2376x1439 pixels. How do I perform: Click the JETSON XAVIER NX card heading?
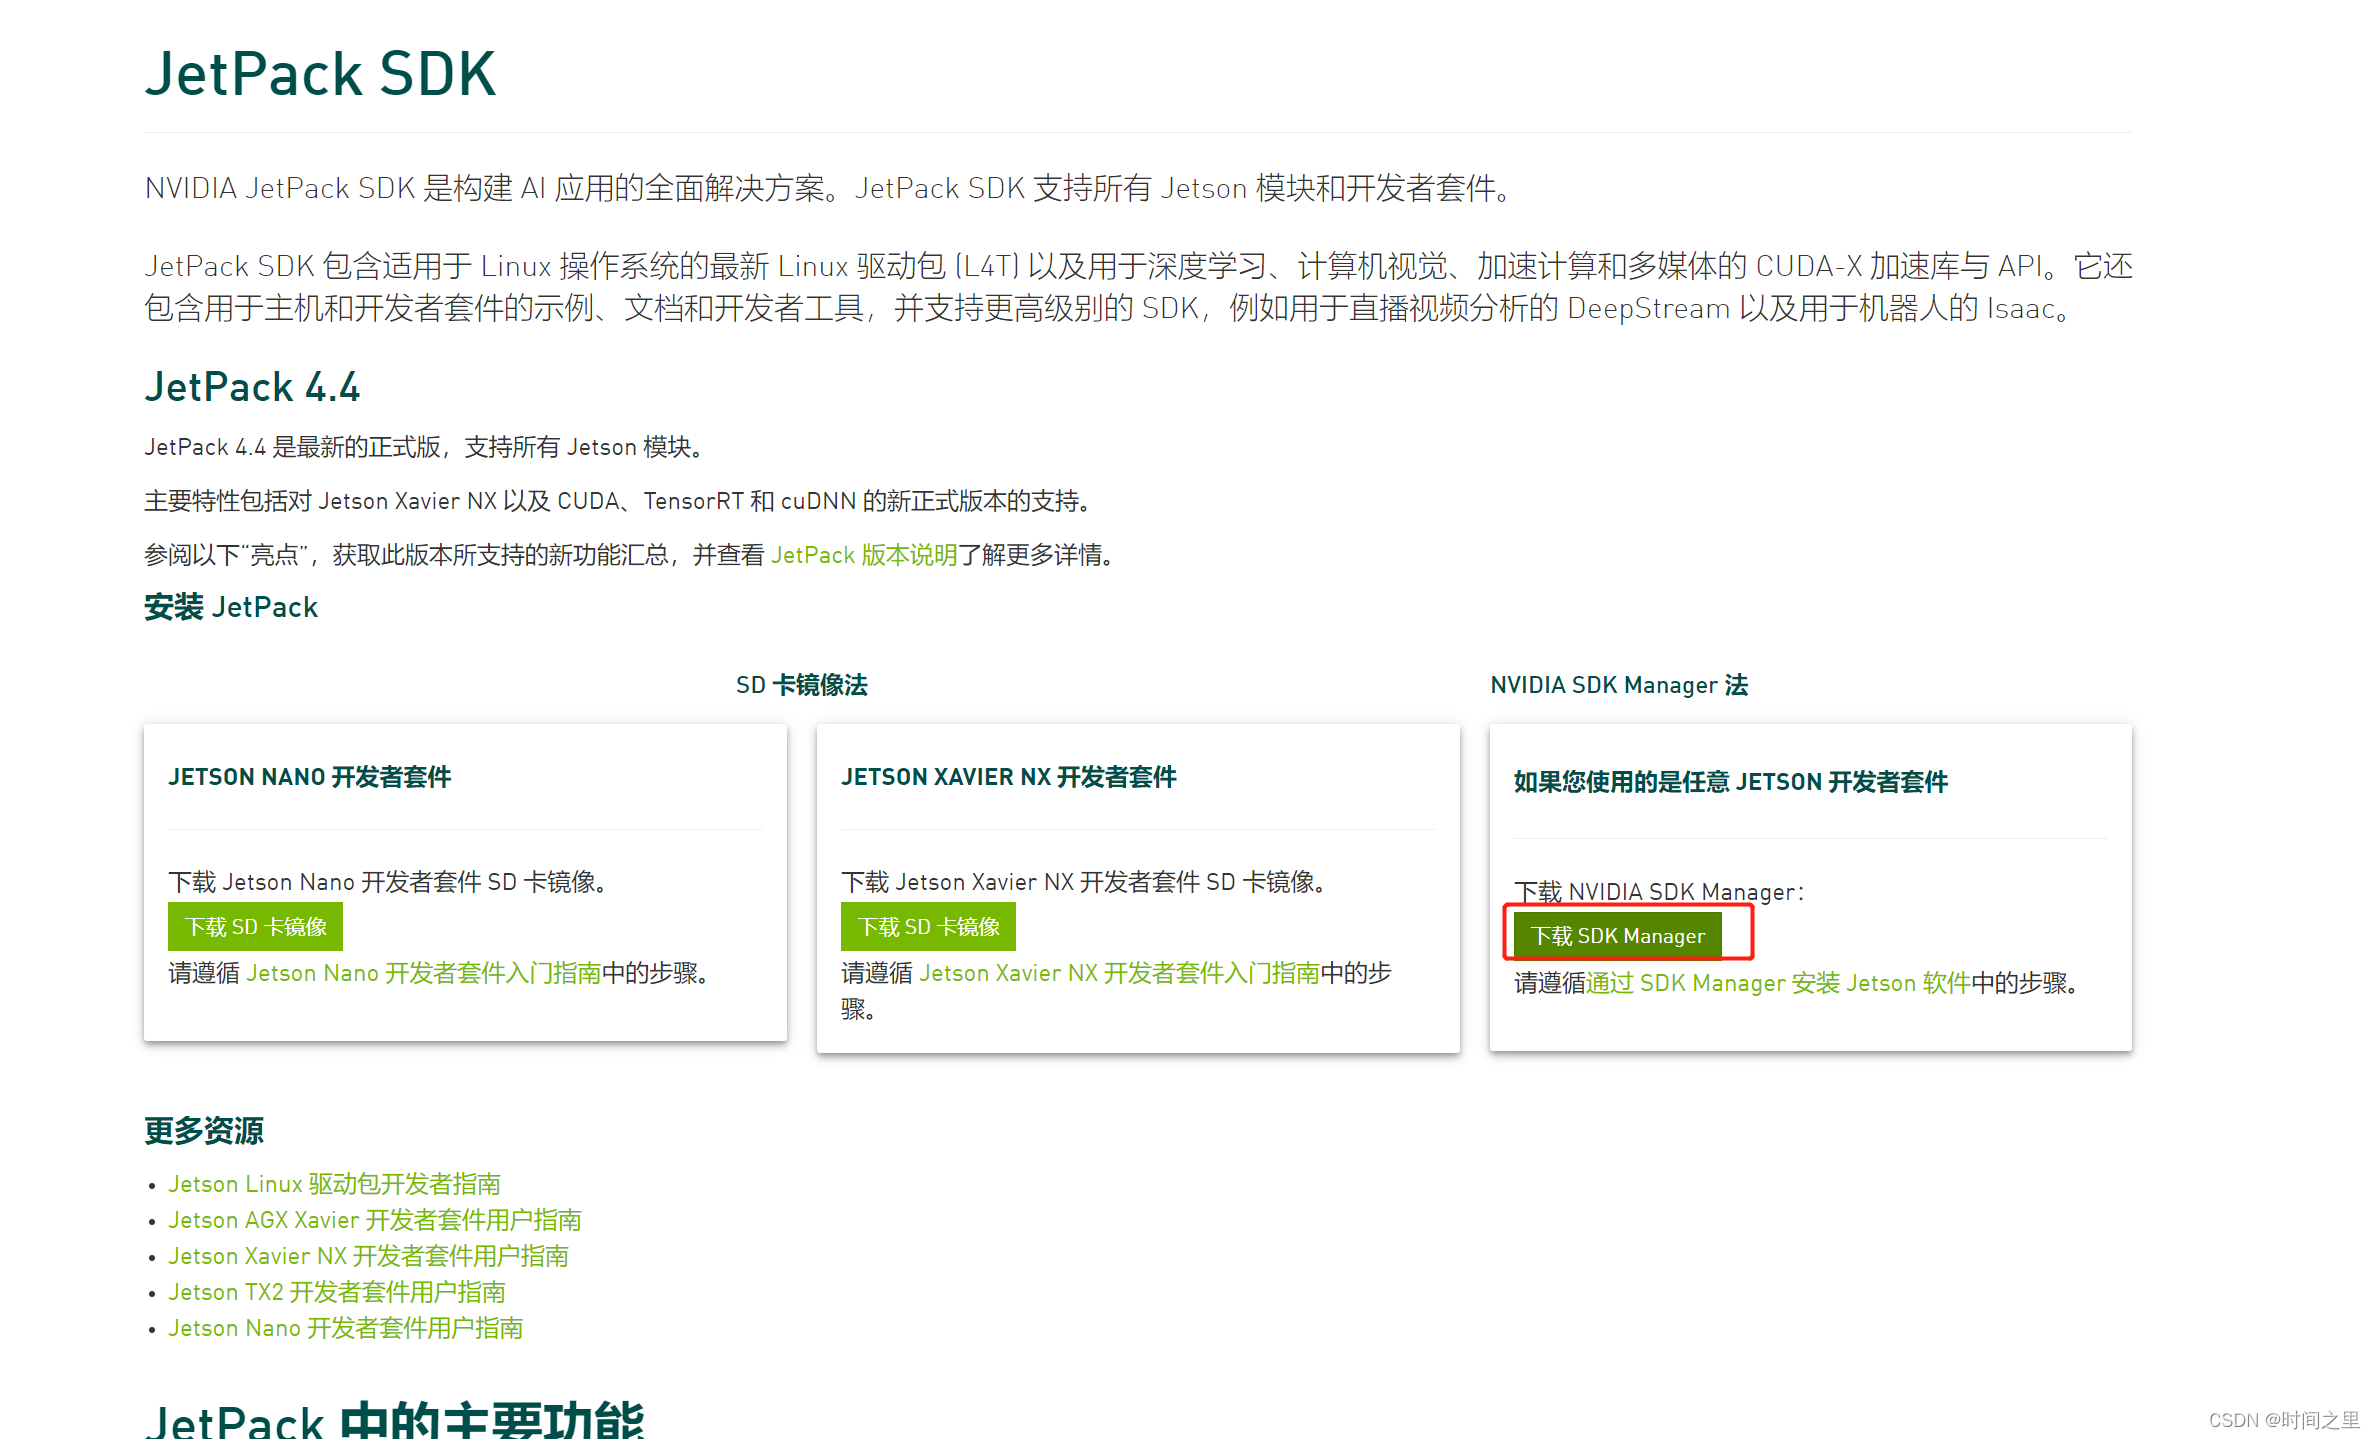tap(1008, 777)
